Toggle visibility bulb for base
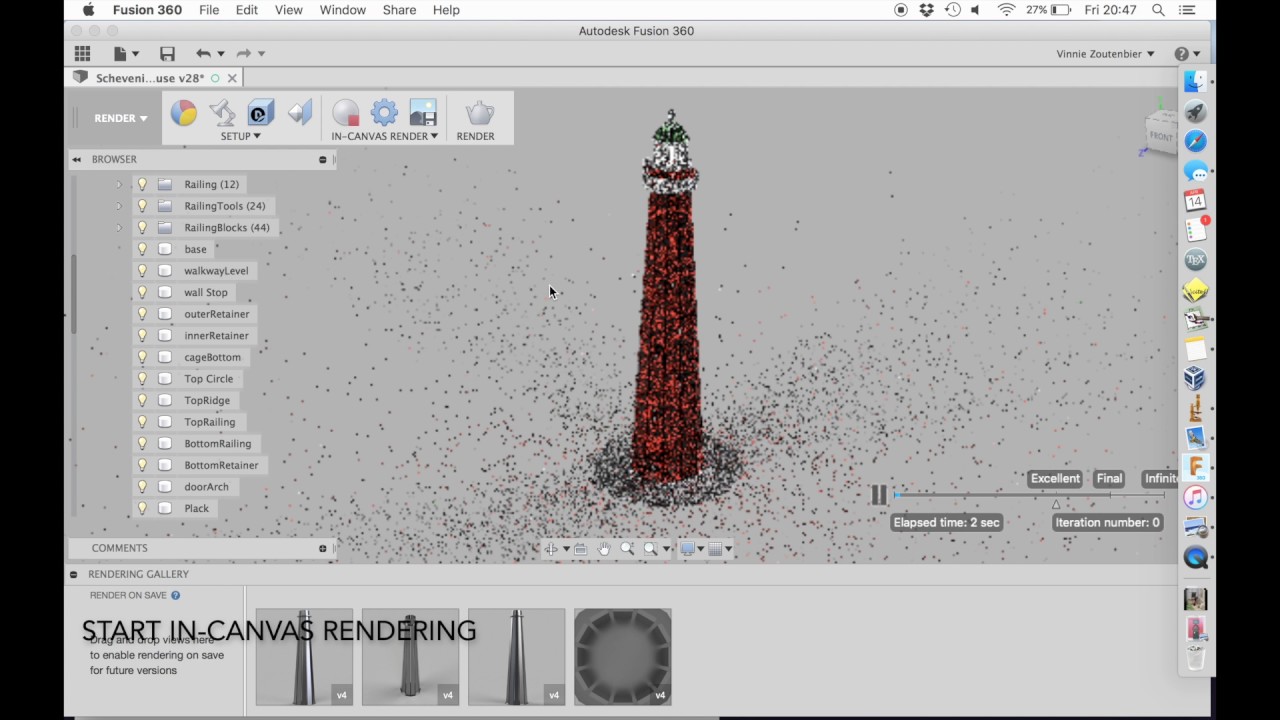This screenshot has height=720, width=1280. coord(142,249)
